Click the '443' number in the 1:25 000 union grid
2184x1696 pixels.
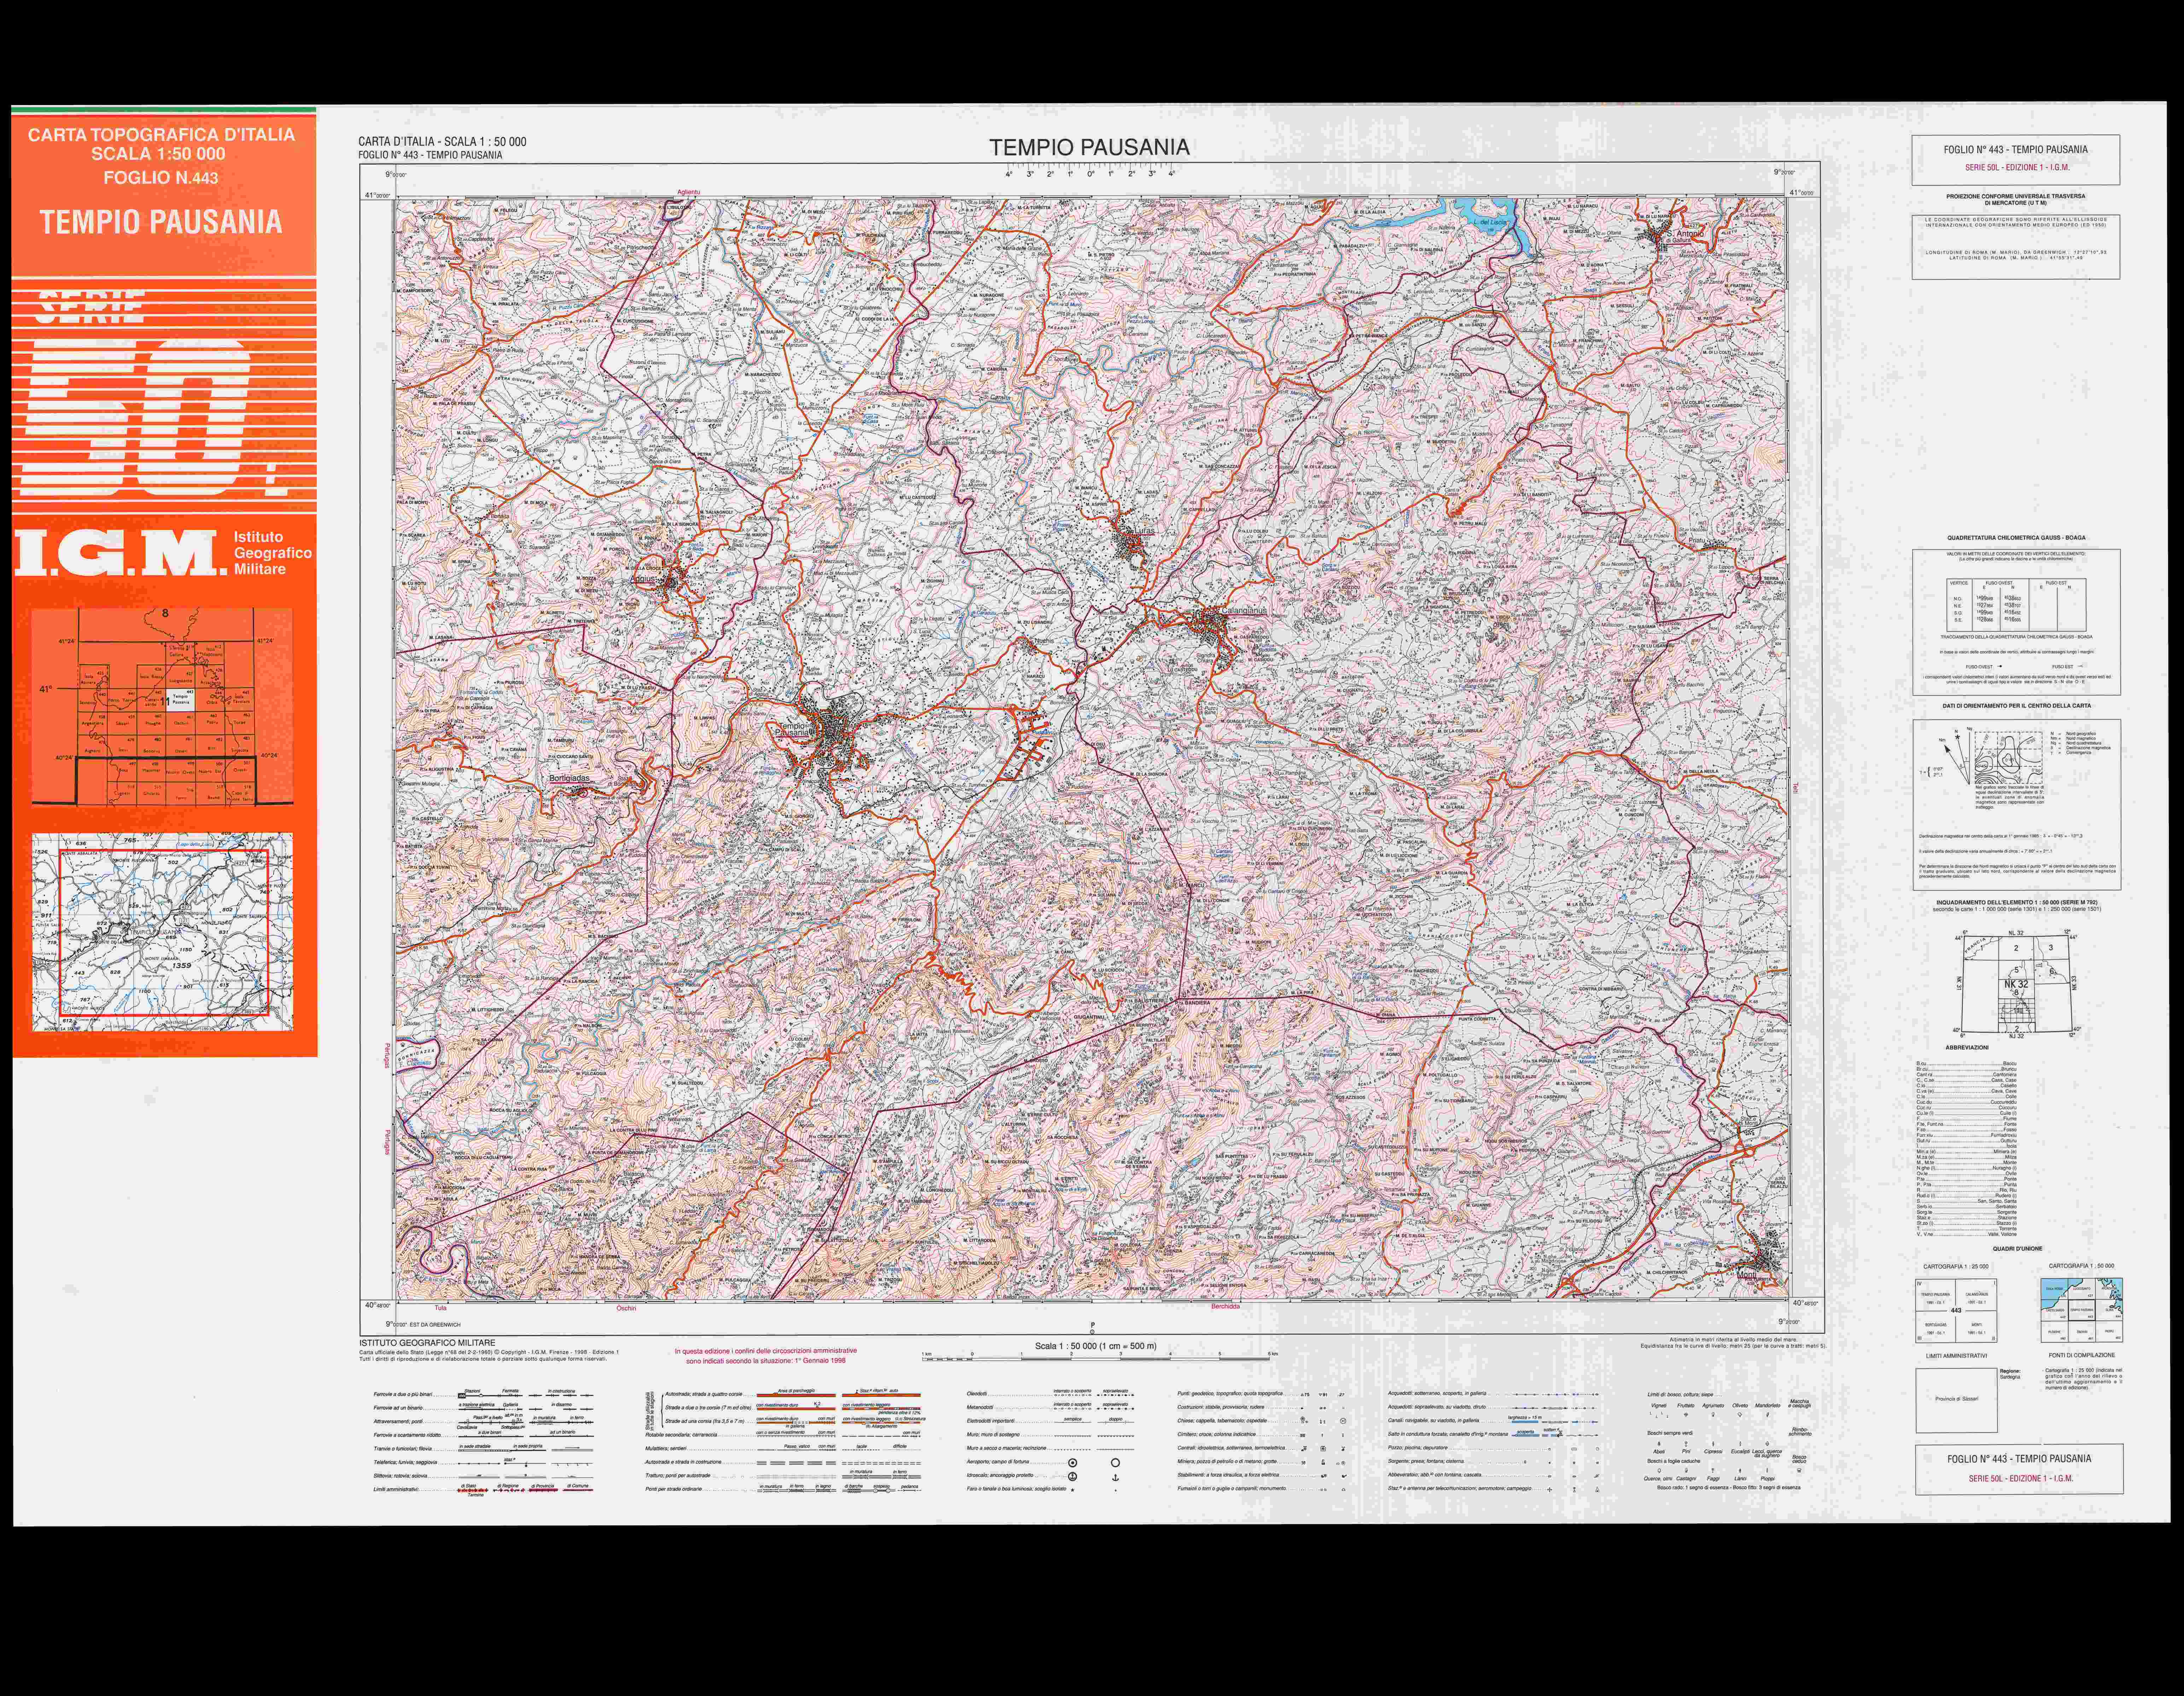tap(1956, 1310)
